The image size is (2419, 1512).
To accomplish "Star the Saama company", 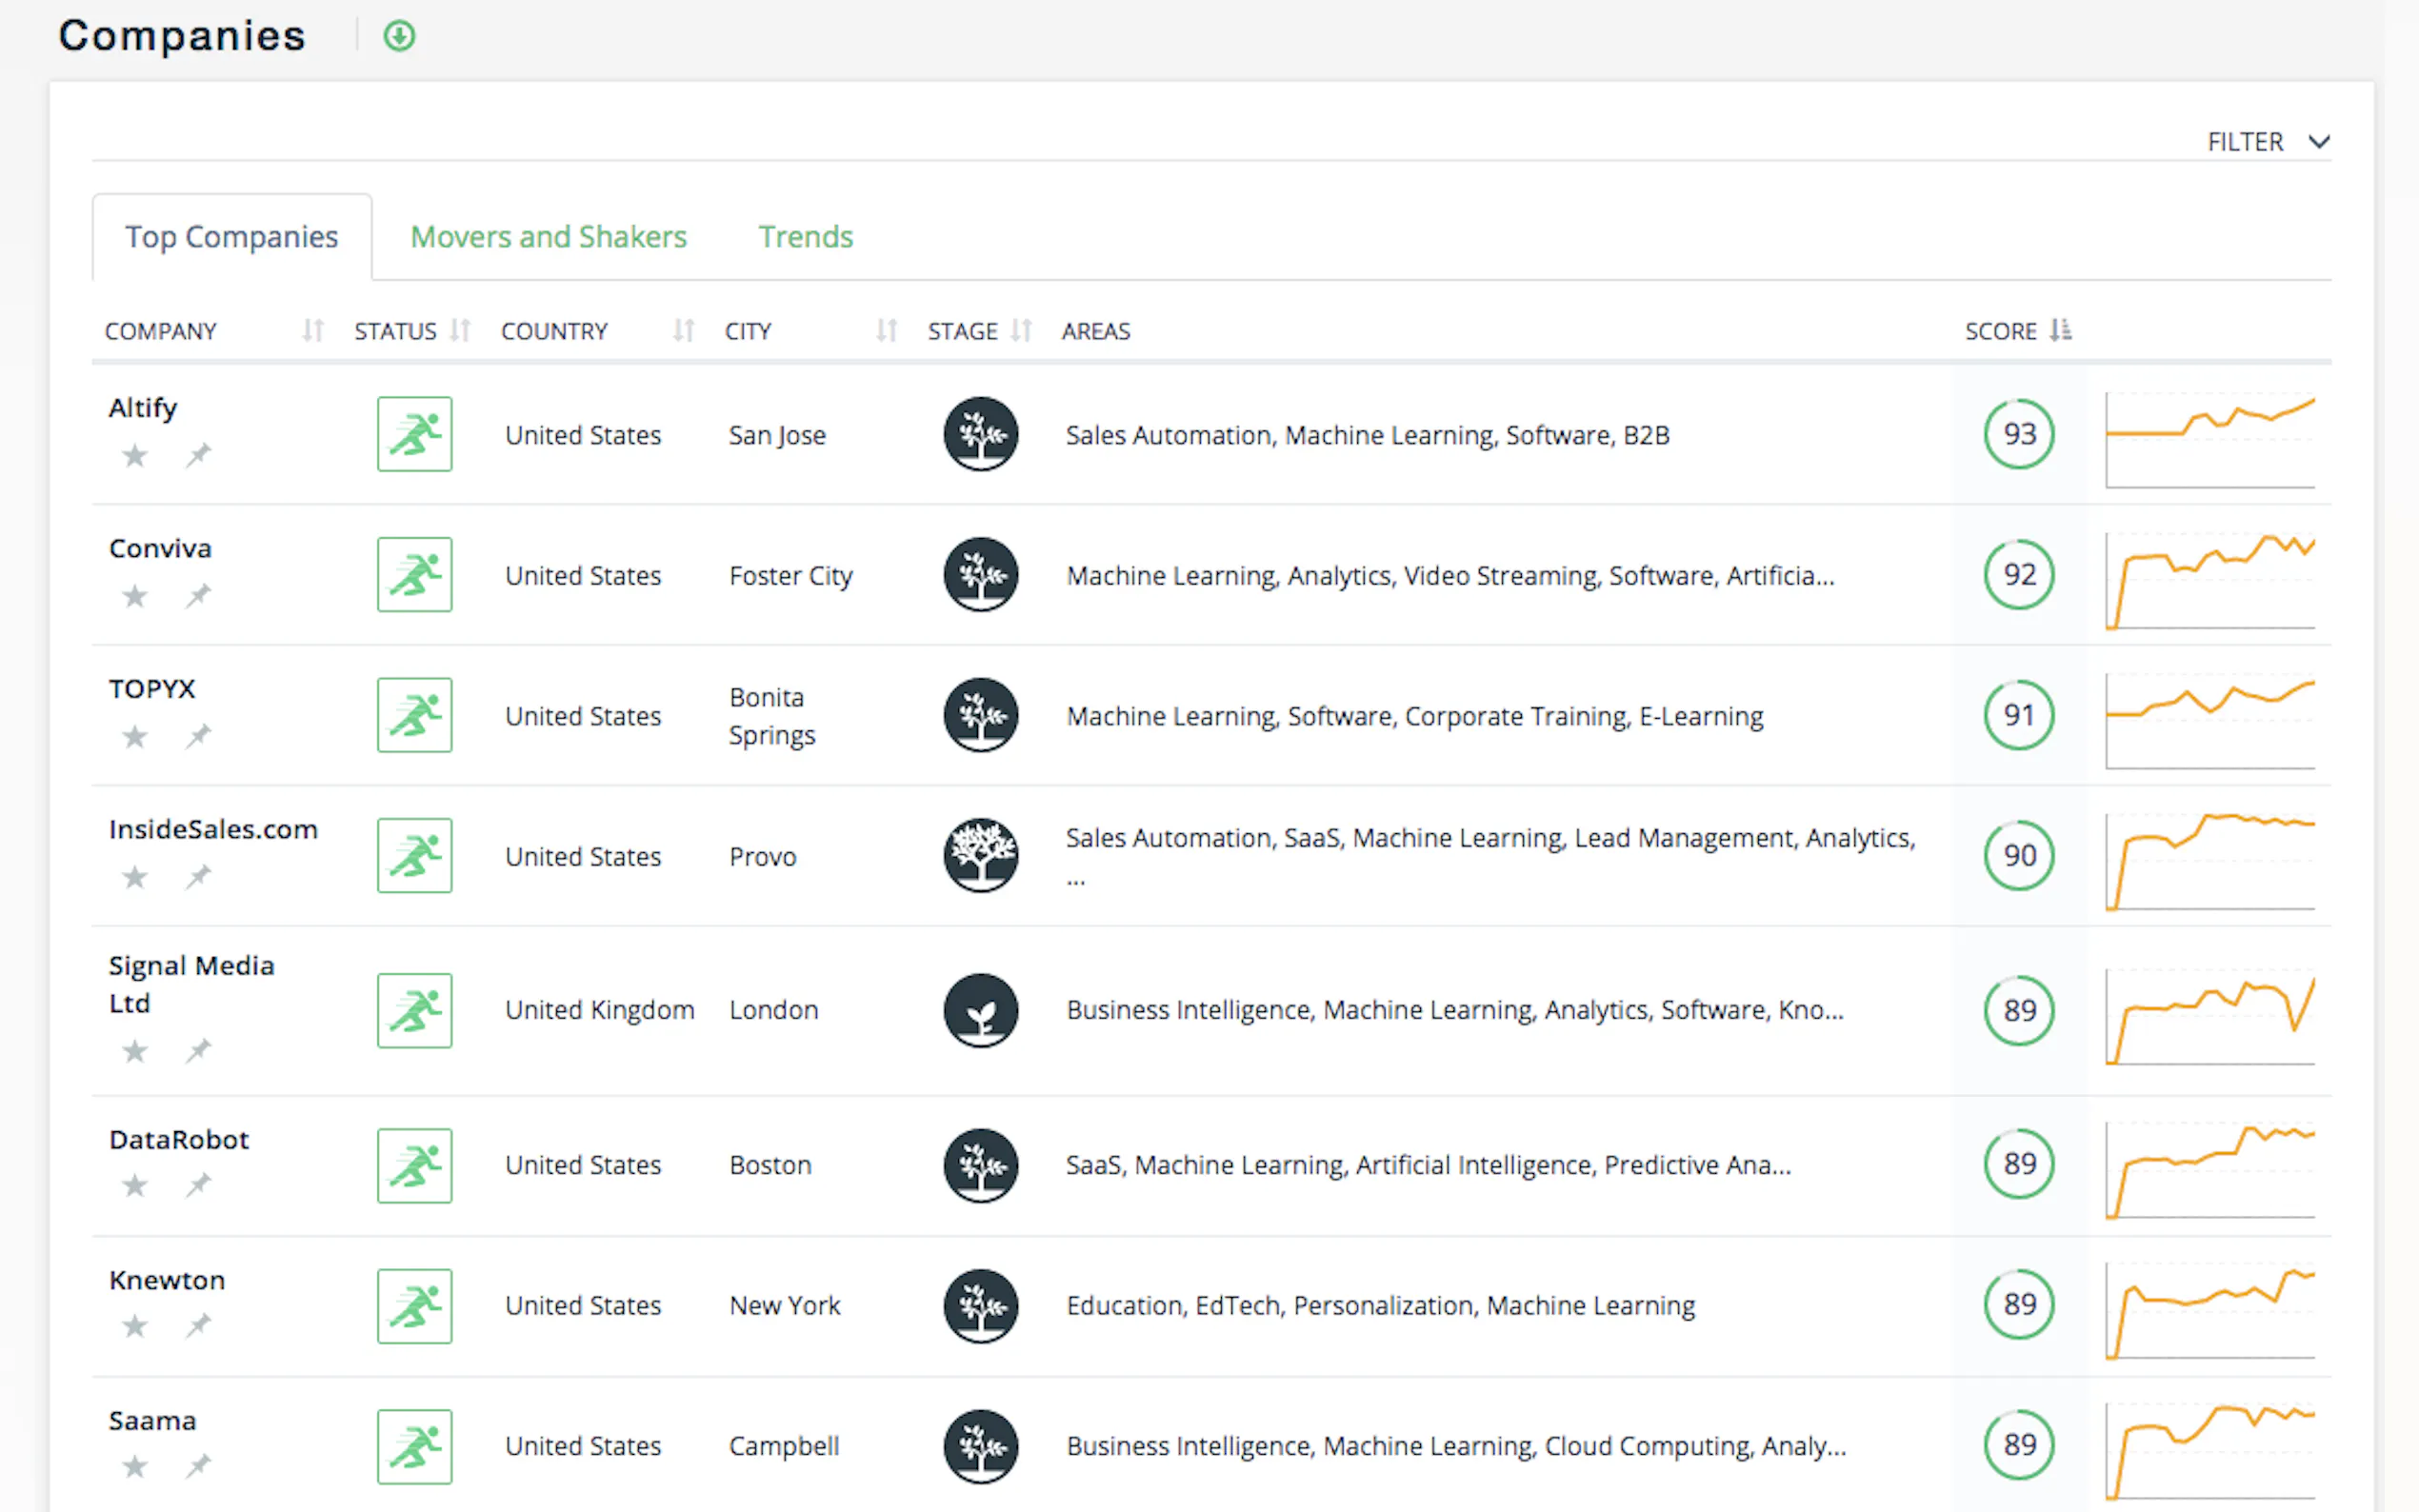I will point(134,1467).
